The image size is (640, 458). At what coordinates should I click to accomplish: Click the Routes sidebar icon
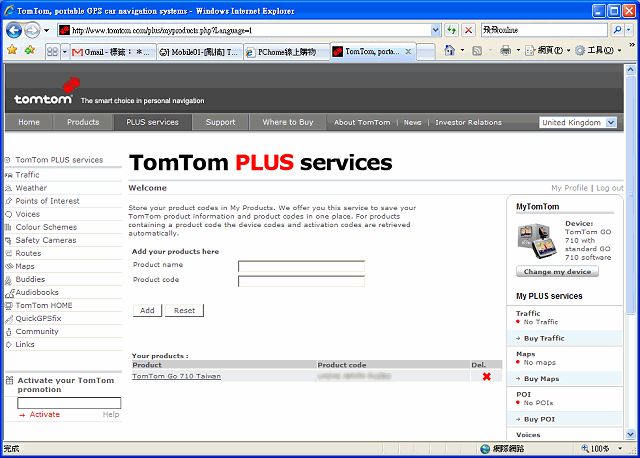9,253
